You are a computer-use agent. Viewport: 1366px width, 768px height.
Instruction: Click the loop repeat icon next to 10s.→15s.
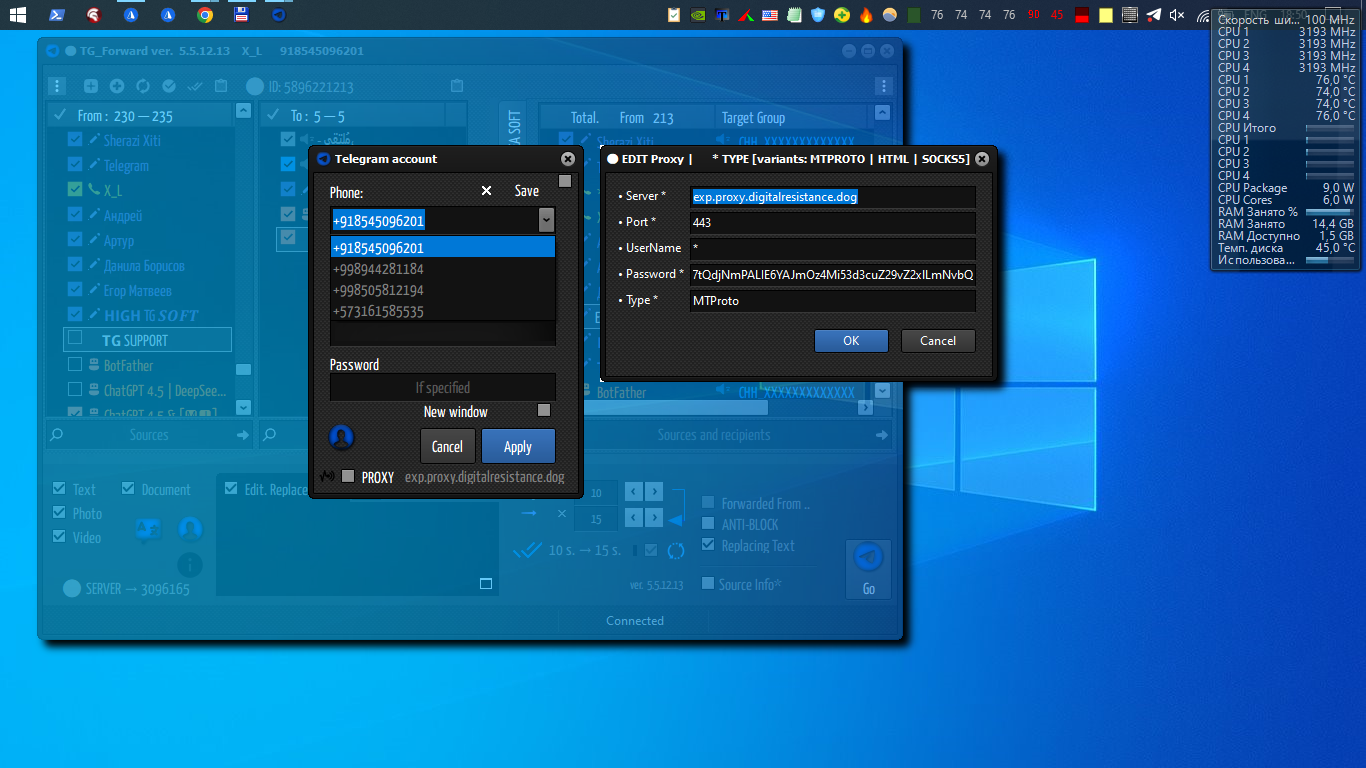pos(676,550)
